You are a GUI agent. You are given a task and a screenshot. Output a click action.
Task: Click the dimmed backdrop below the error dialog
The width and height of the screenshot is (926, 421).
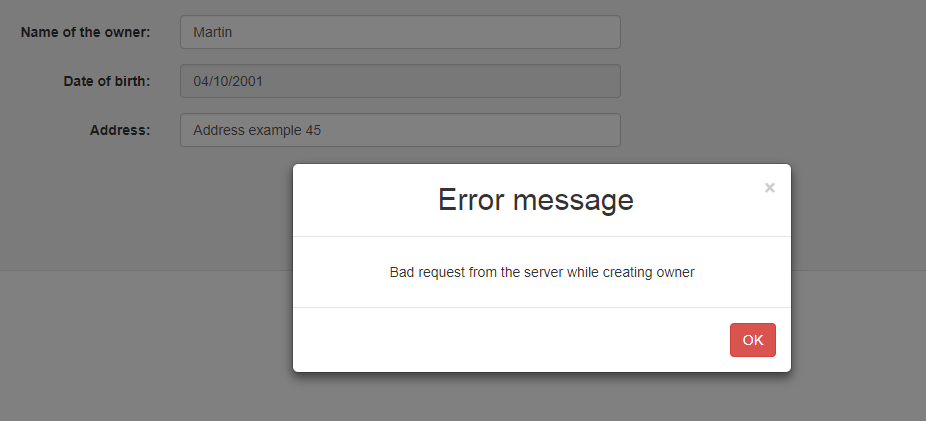point(540,398)
